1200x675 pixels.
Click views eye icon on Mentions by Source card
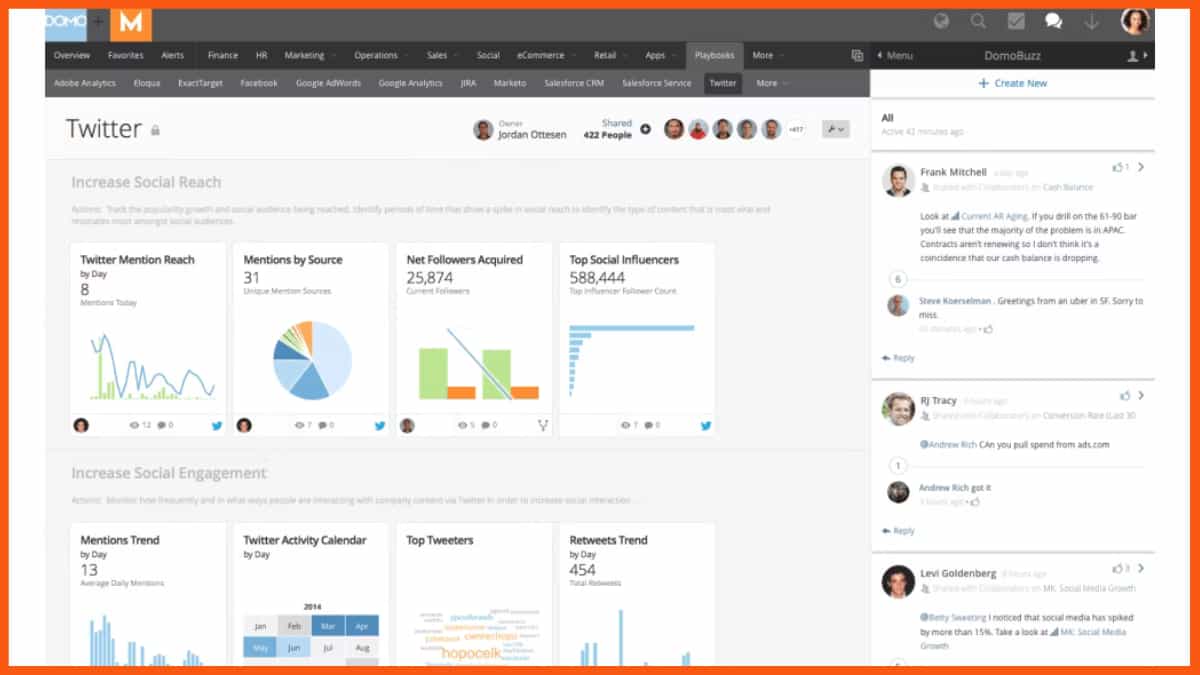[x=298, y=425]
